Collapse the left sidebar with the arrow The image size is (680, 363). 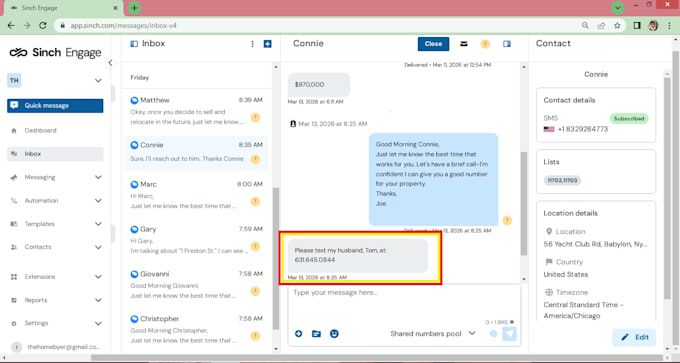[110, 63]
